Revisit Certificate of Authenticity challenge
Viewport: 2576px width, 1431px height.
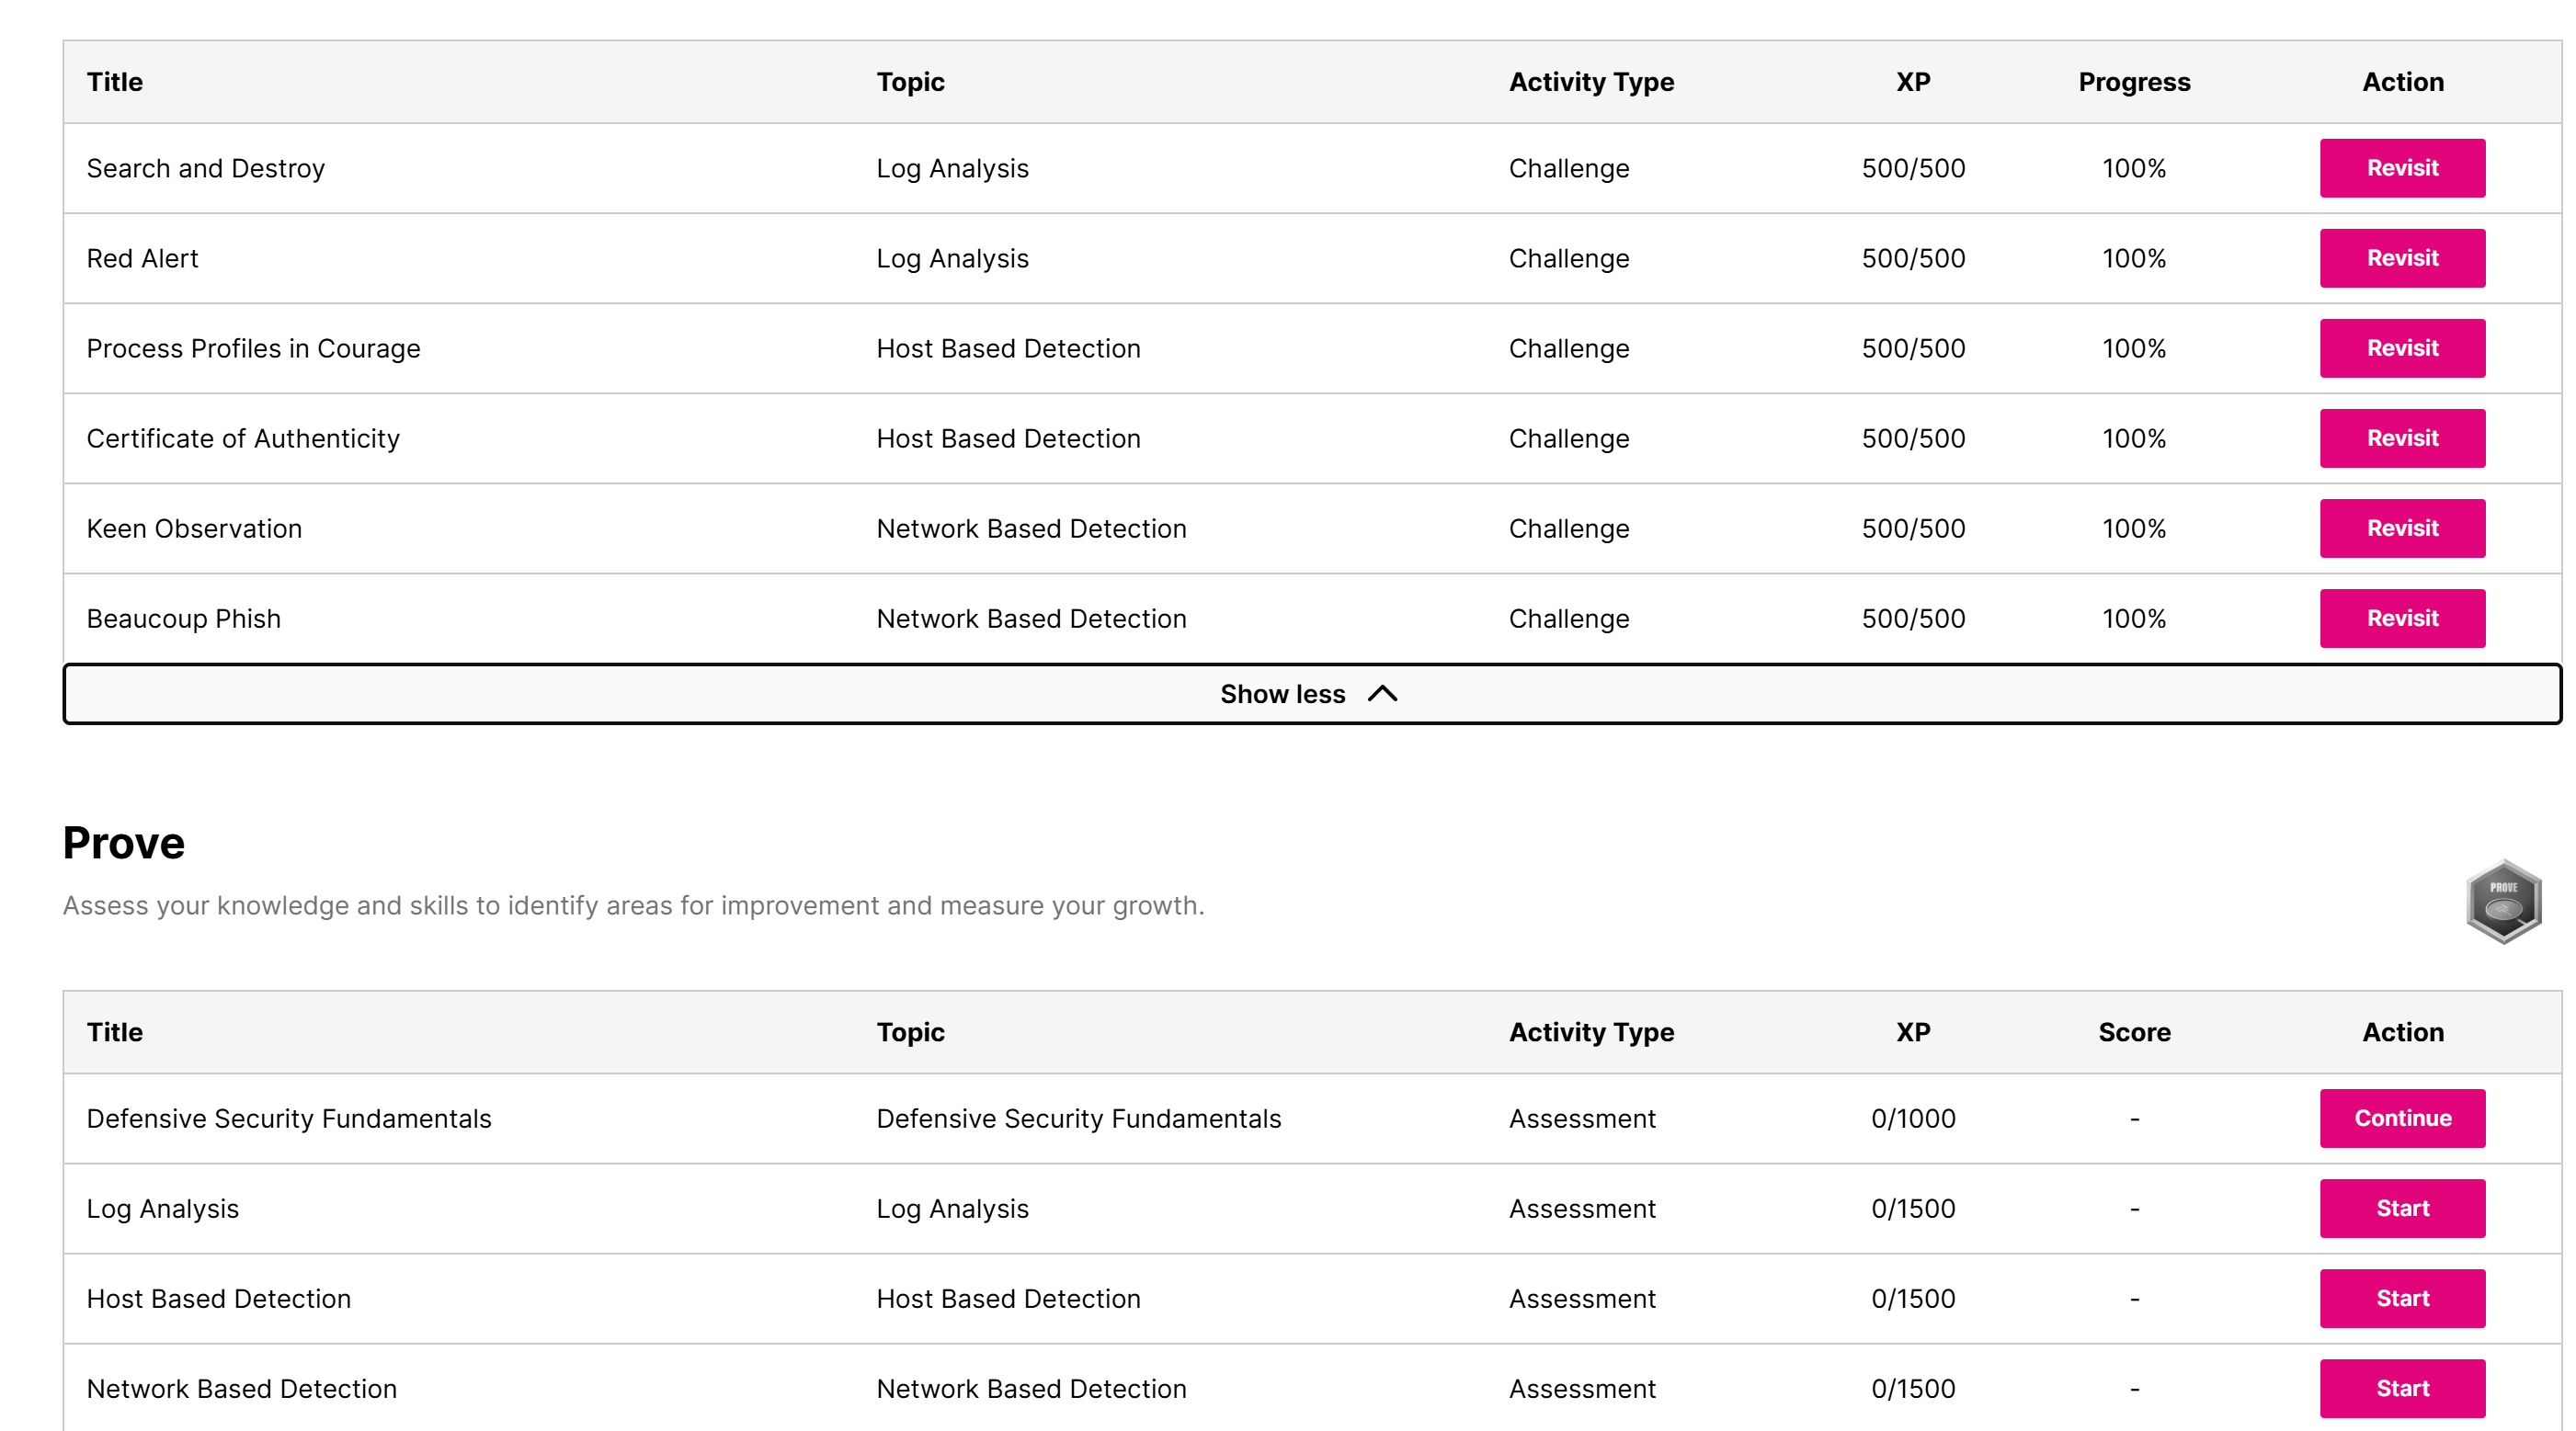2401,438
